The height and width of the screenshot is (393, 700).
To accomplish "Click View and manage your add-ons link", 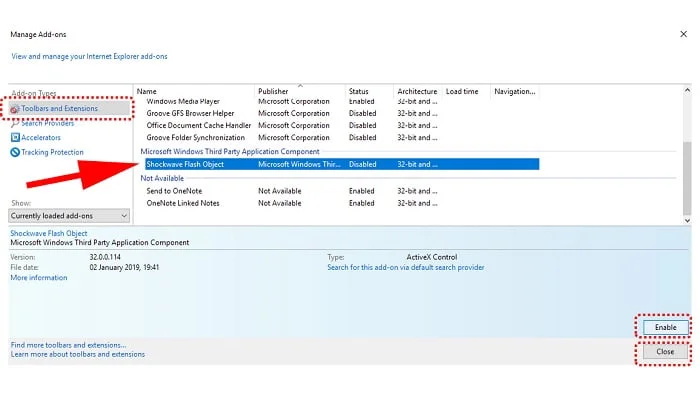I will (89, 56).
